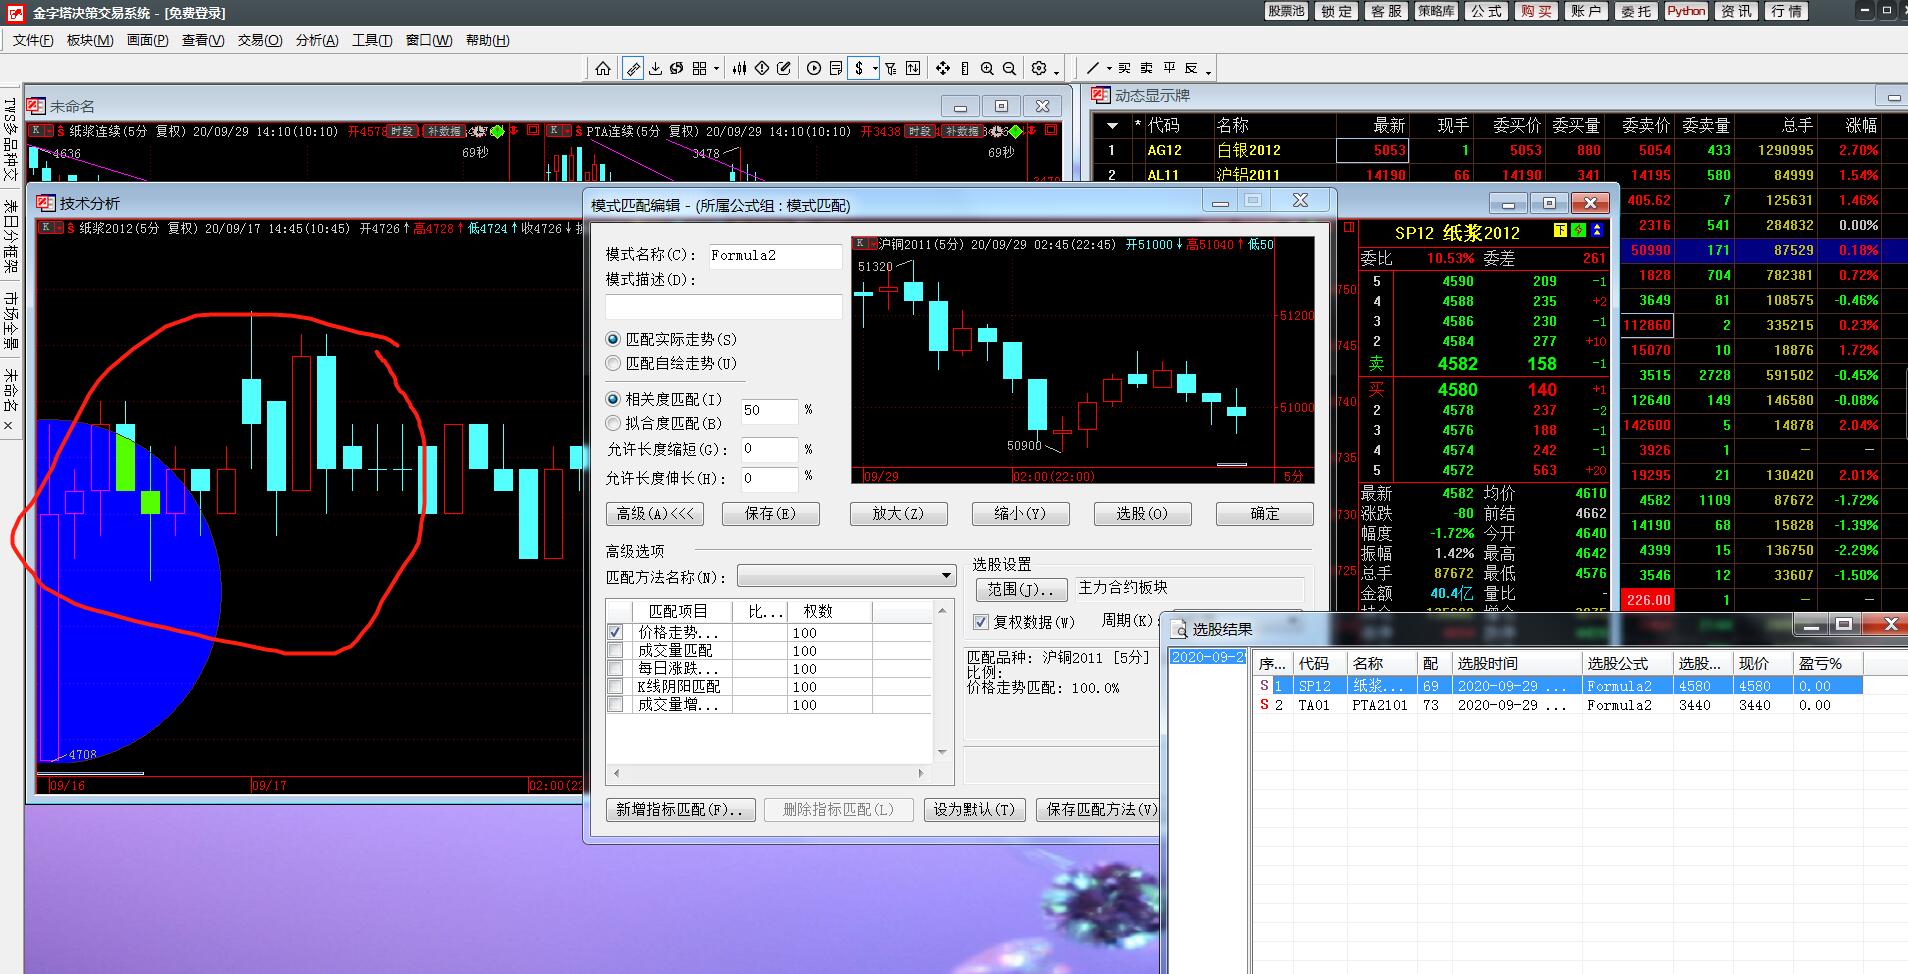Click the download arrow toolbar icon
The image size is (1908, 974).
(655, 68)
